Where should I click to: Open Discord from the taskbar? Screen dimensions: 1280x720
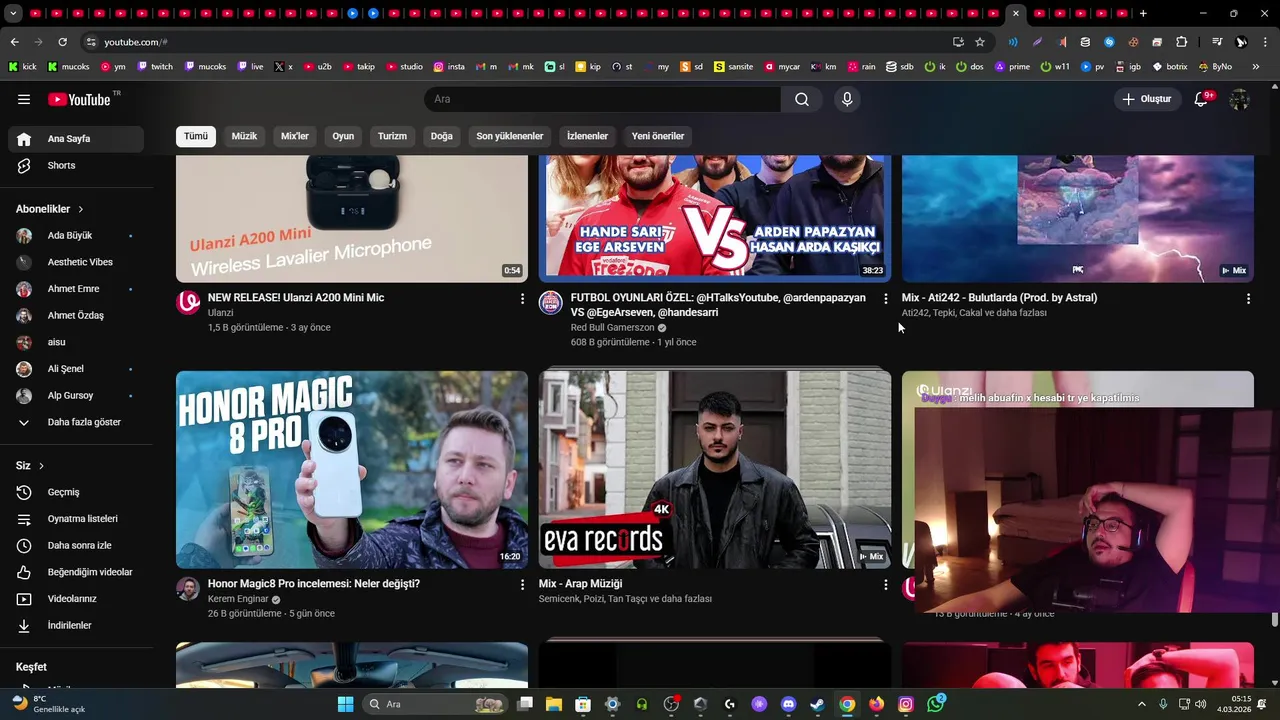coord(788,704)
